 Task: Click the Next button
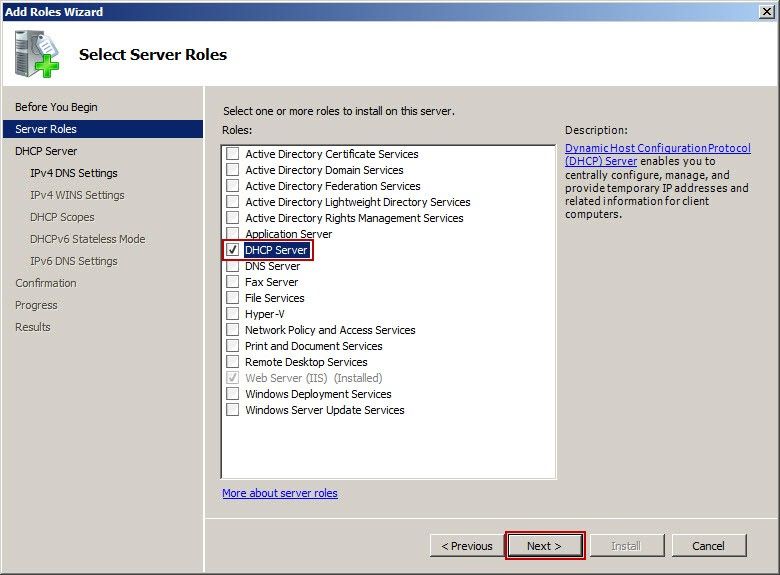(544, 546)
